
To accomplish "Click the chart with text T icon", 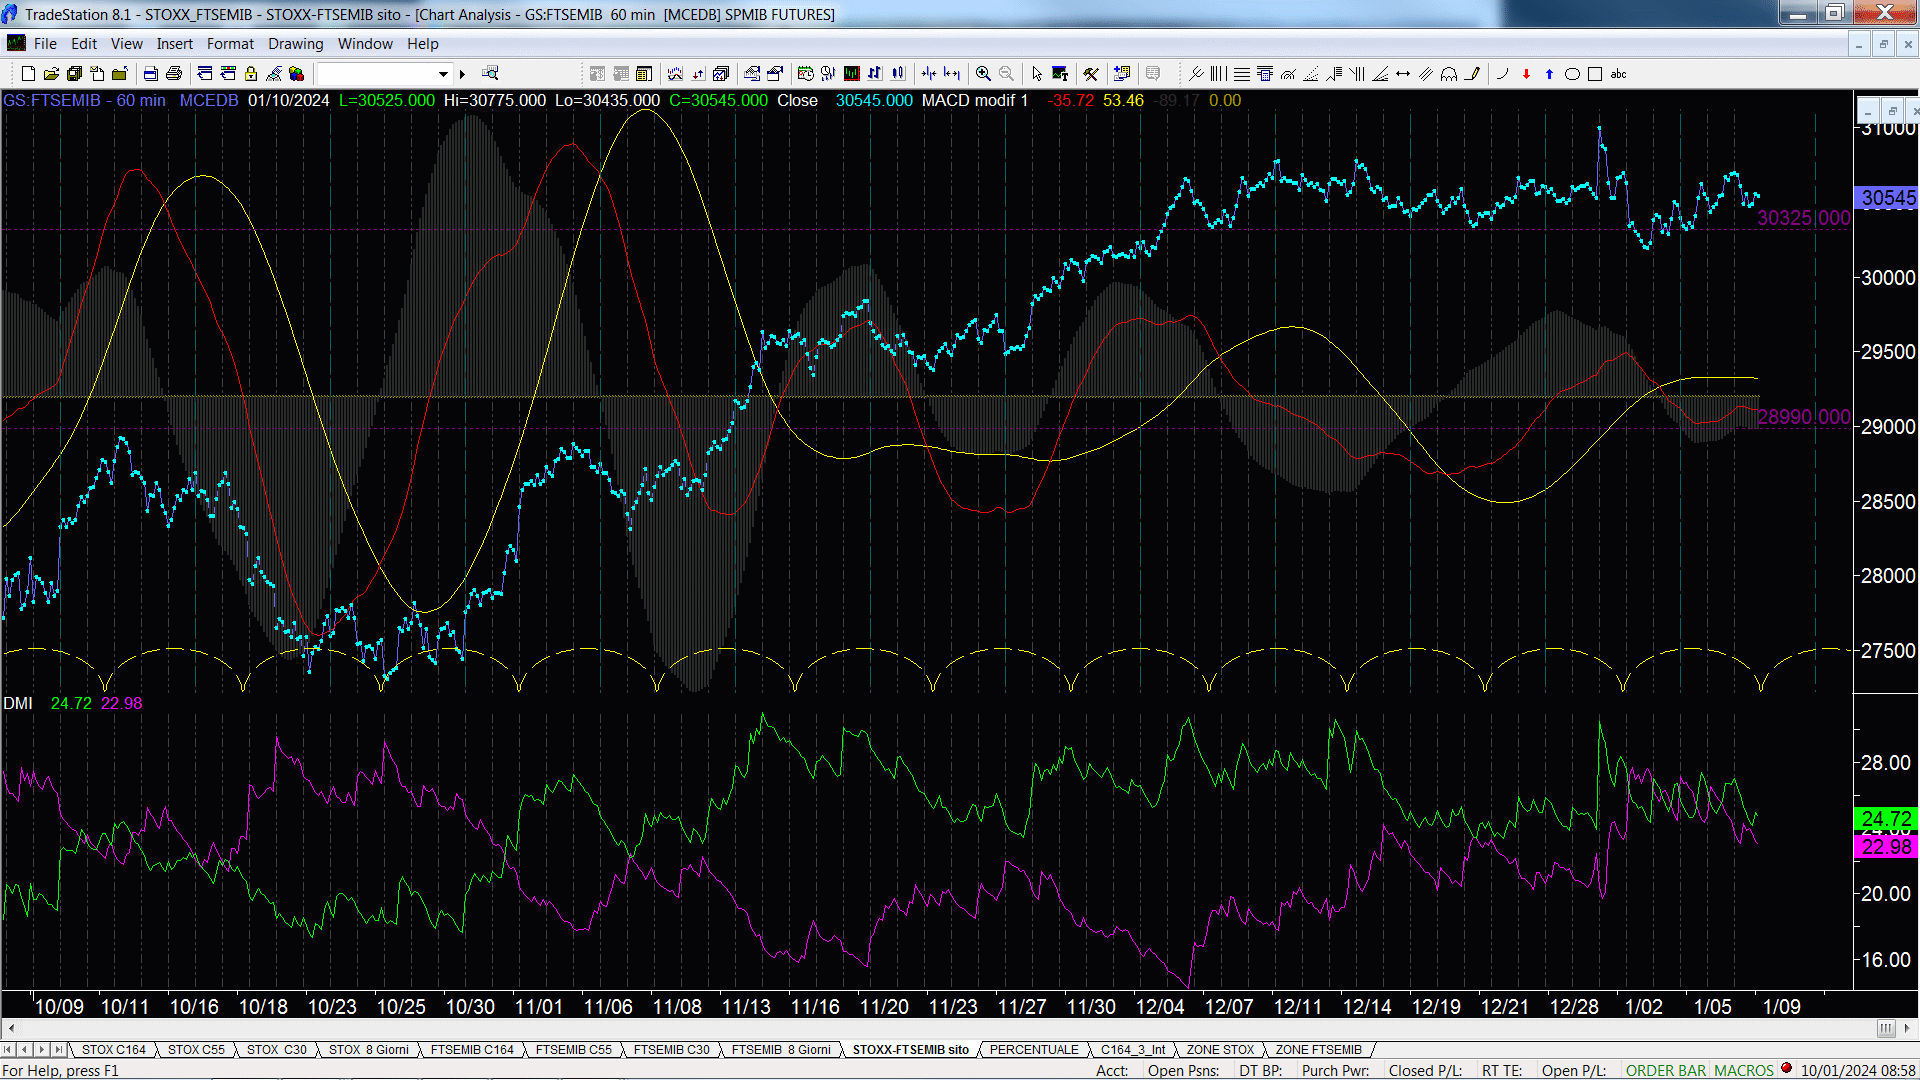I will pos(1060,73).
